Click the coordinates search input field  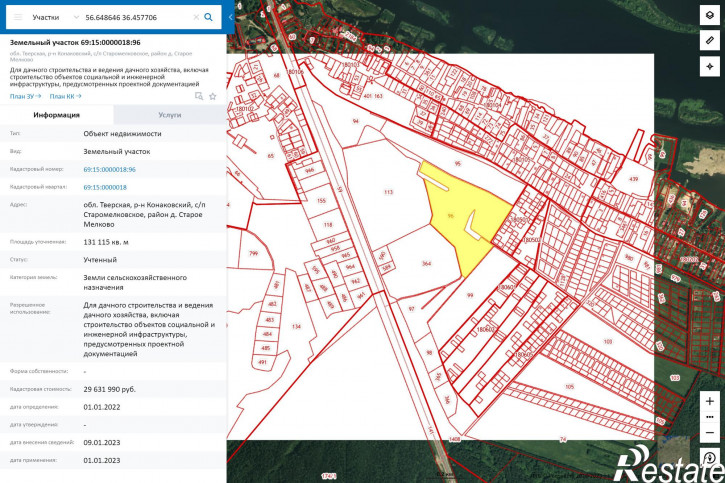(136, 17)
